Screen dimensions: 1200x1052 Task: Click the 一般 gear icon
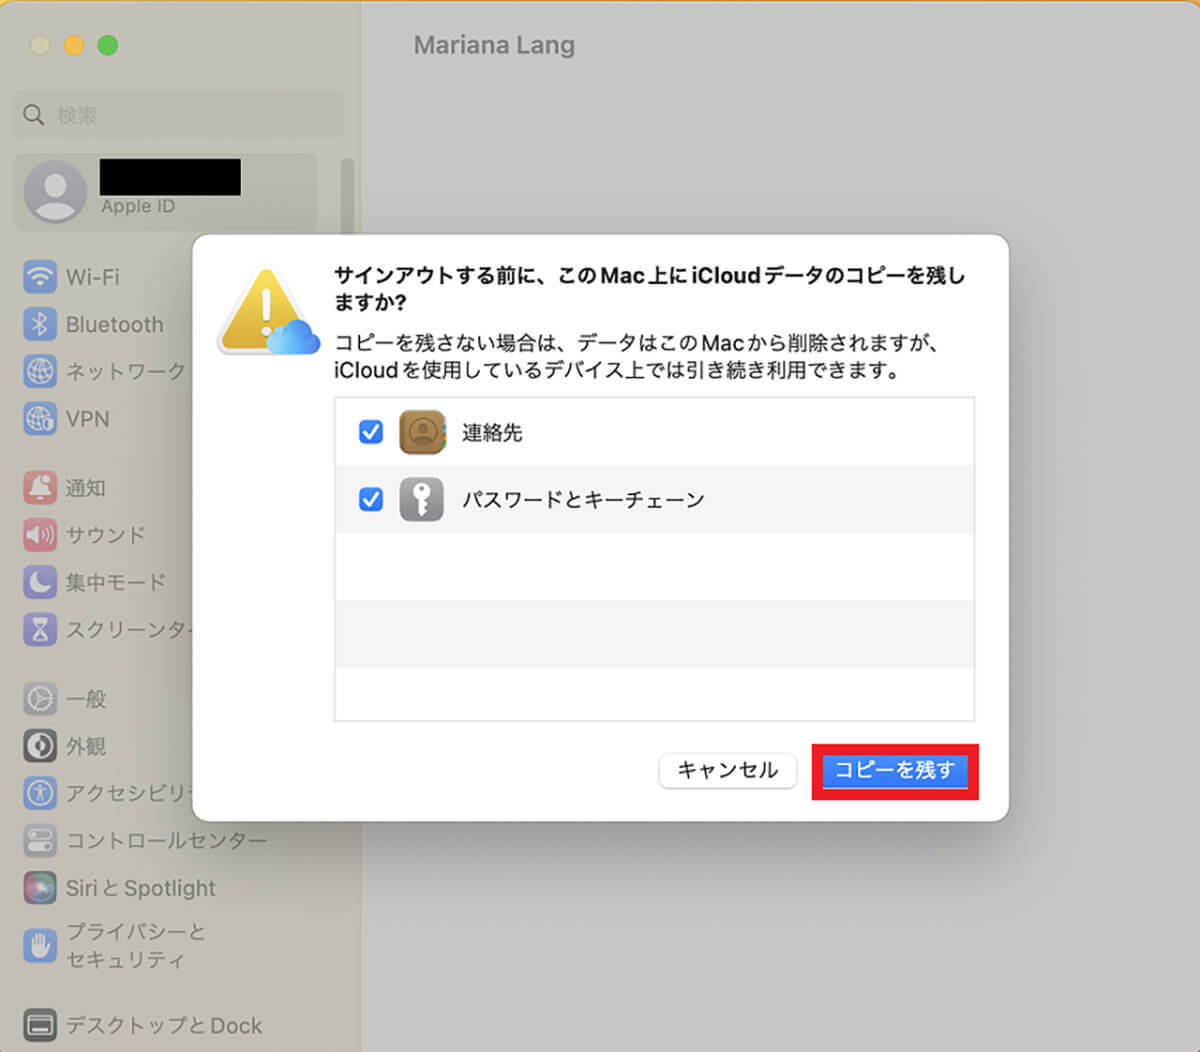tap(40, 698)
